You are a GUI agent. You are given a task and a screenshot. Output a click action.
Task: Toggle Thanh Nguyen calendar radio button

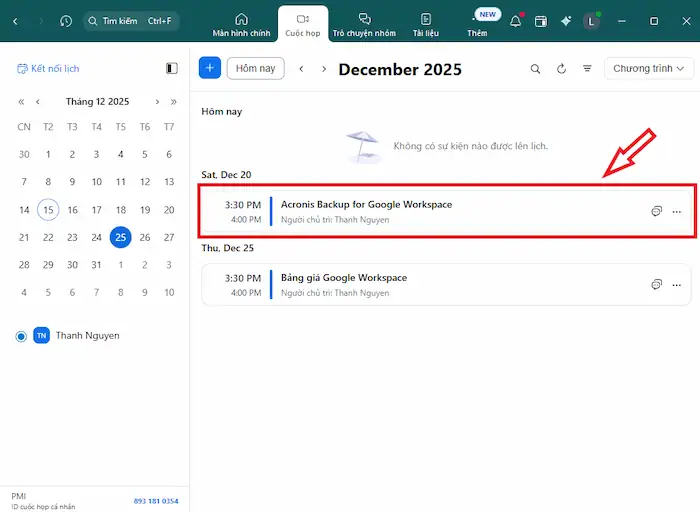point(21,336)
